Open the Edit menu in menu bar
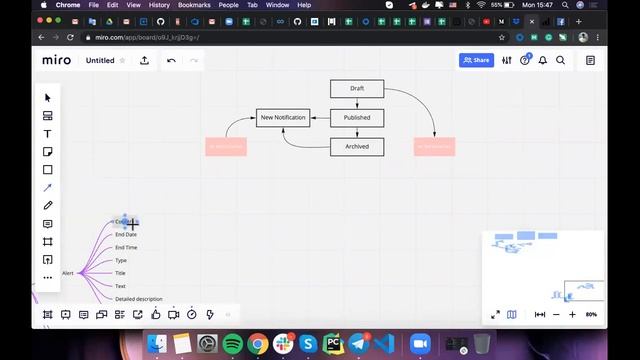Screen dimensions: 640x360 [112, 5]
